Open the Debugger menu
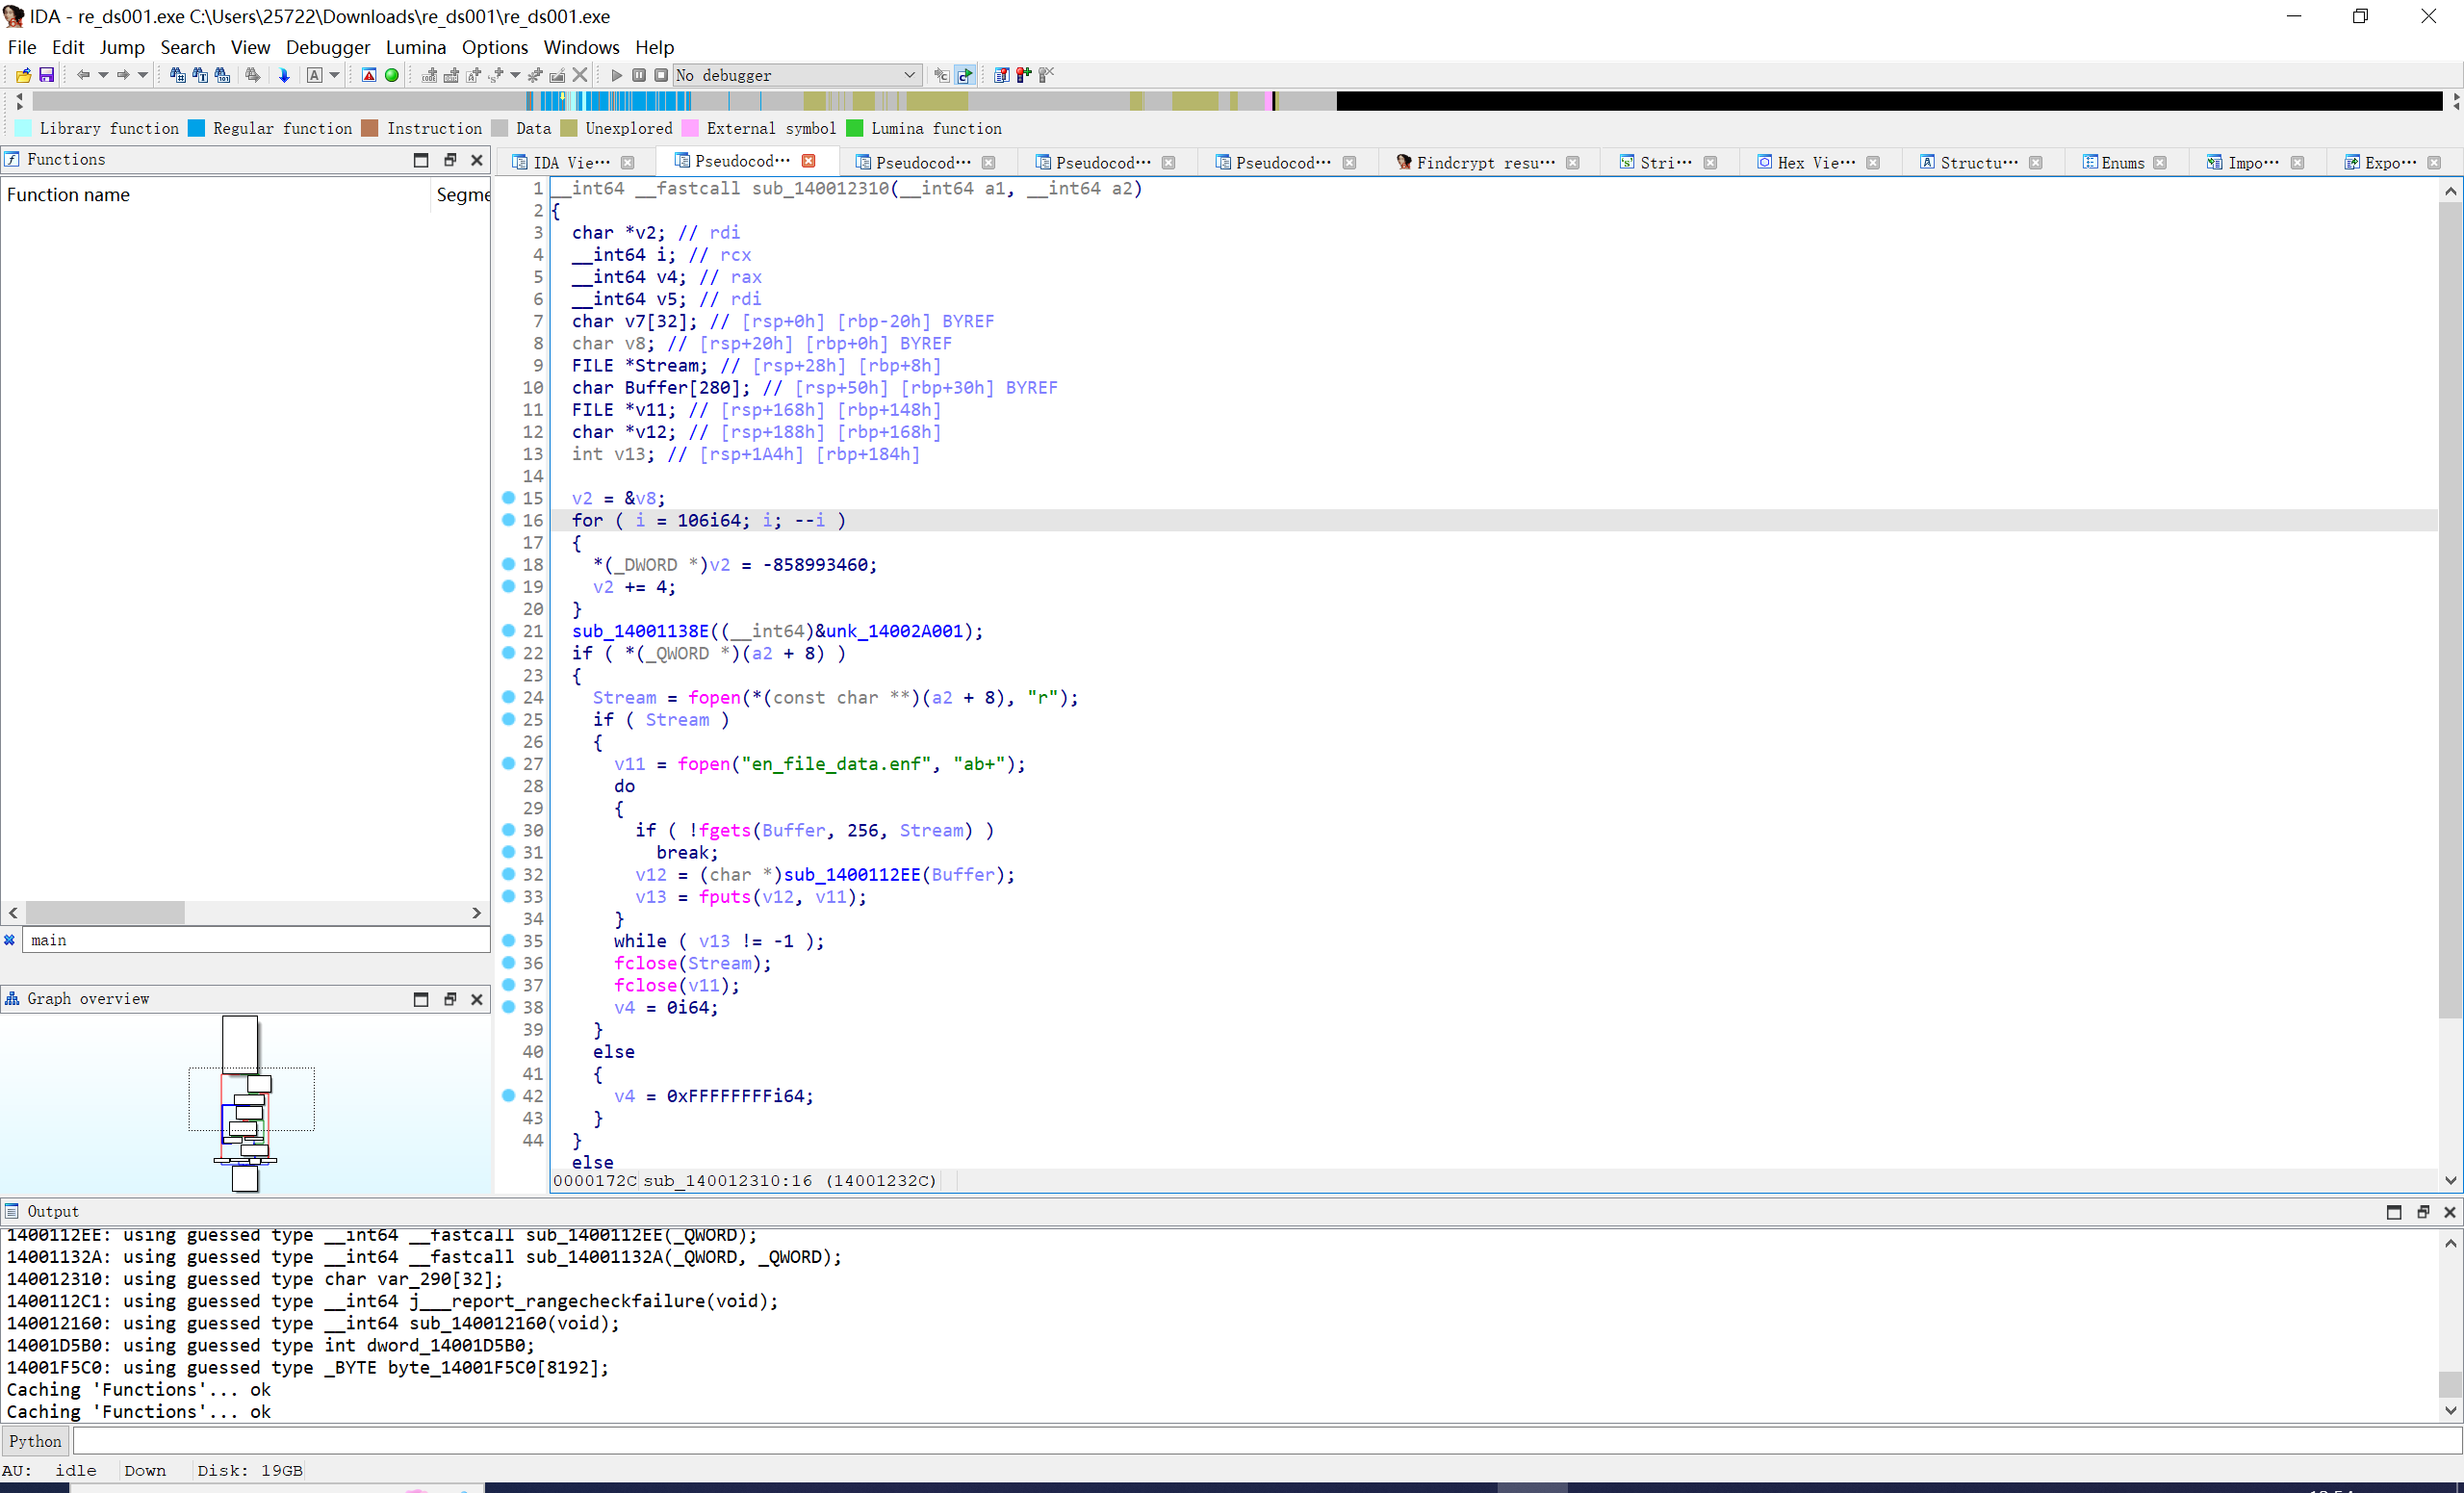Viewport: 2464px width, 1493px height. (327, 47)
